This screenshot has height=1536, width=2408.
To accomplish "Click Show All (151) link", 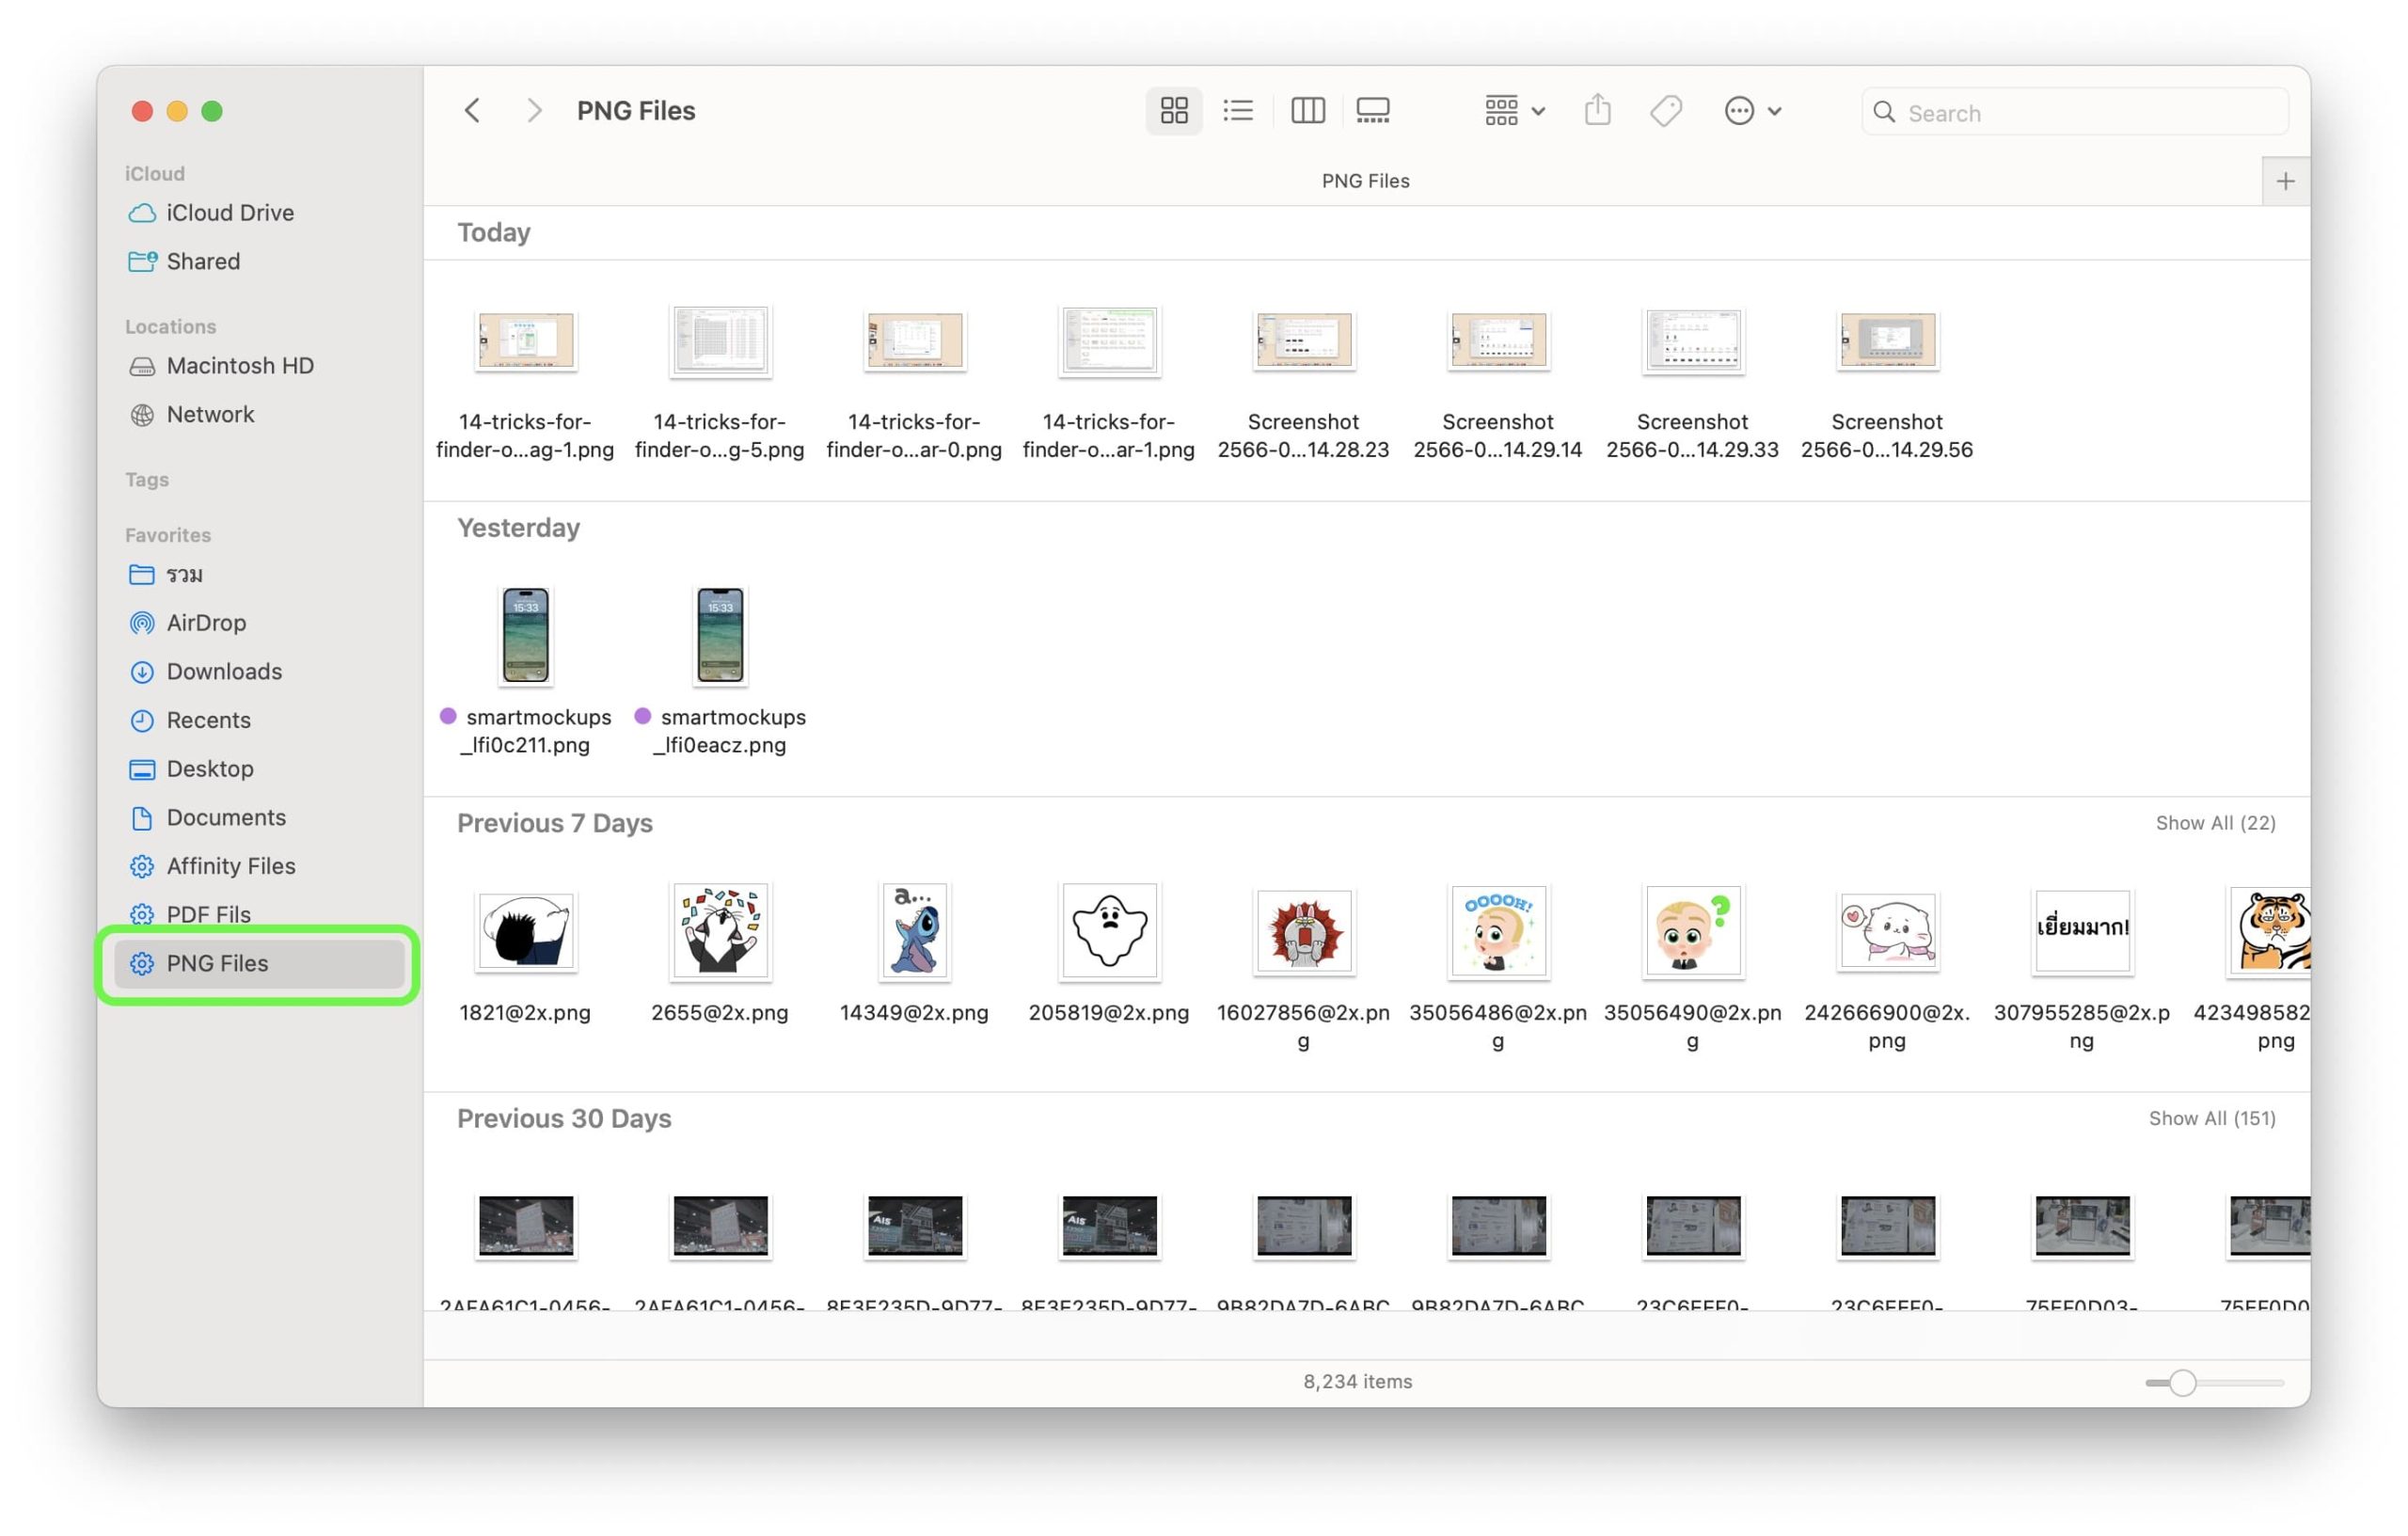I will click(2212, 1119).
